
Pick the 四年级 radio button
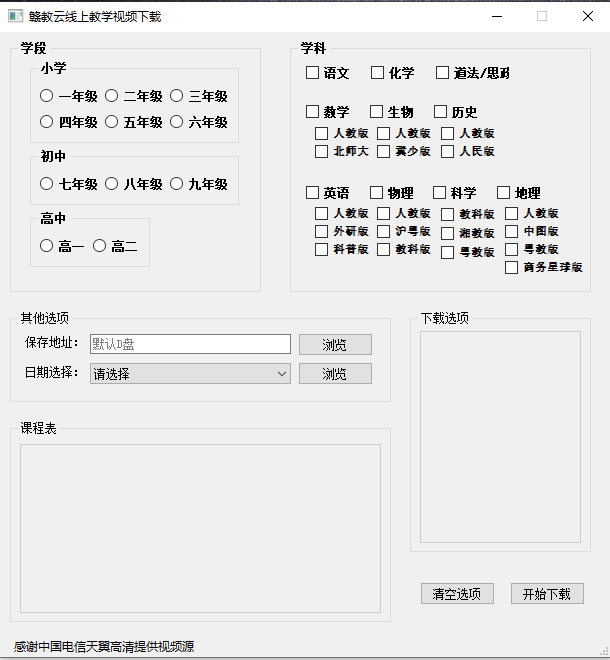pyautogui.click(x=46, y=122)
